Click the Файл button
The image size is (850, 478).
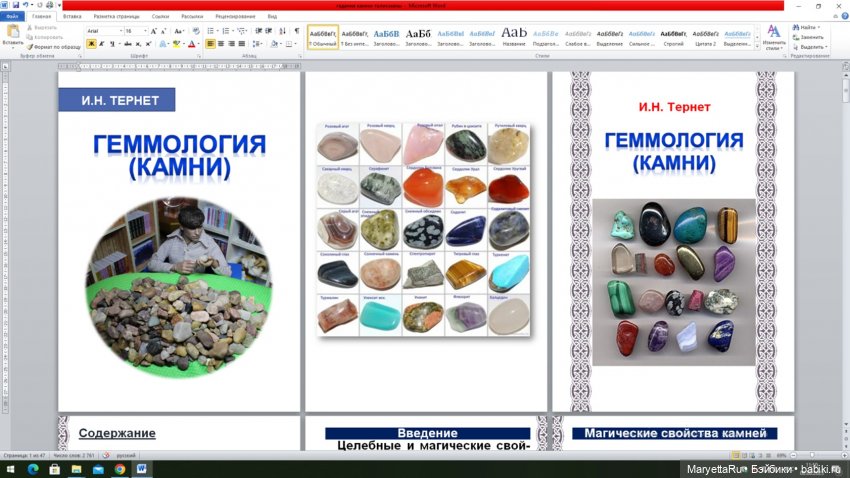tap(13, 17)
